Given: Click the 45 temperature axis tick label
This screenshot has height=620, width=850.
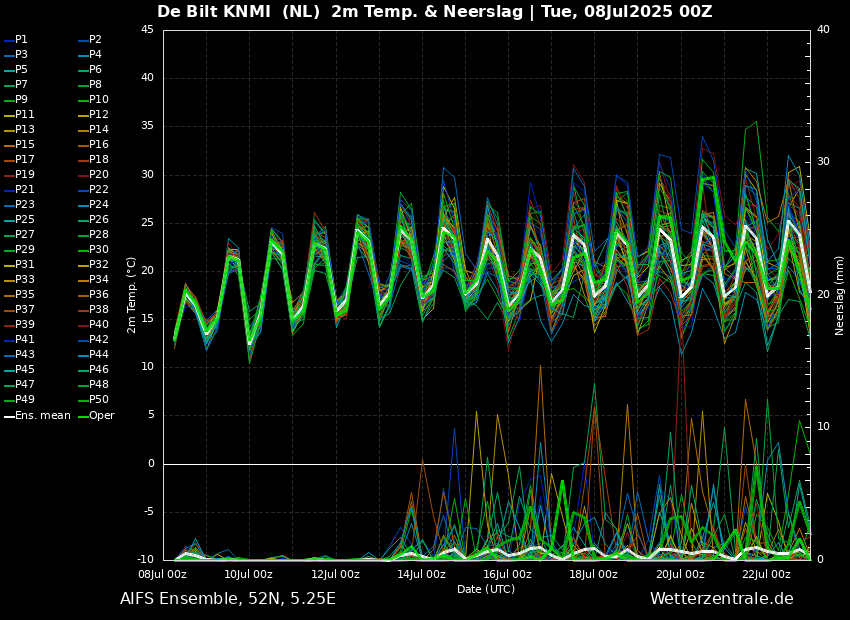Looking at the screenshot, I should [147, 30].
